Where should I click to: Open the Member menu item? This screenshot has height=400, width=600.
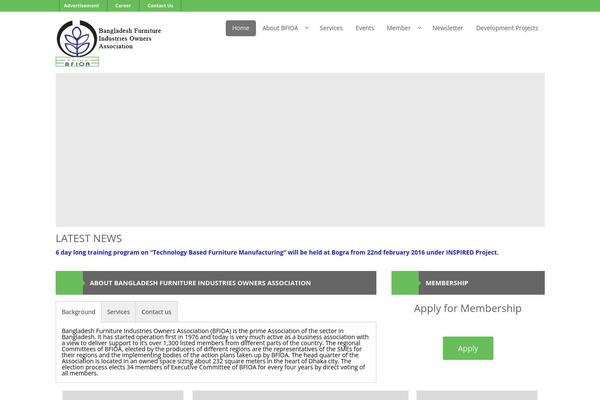(398, 28)
